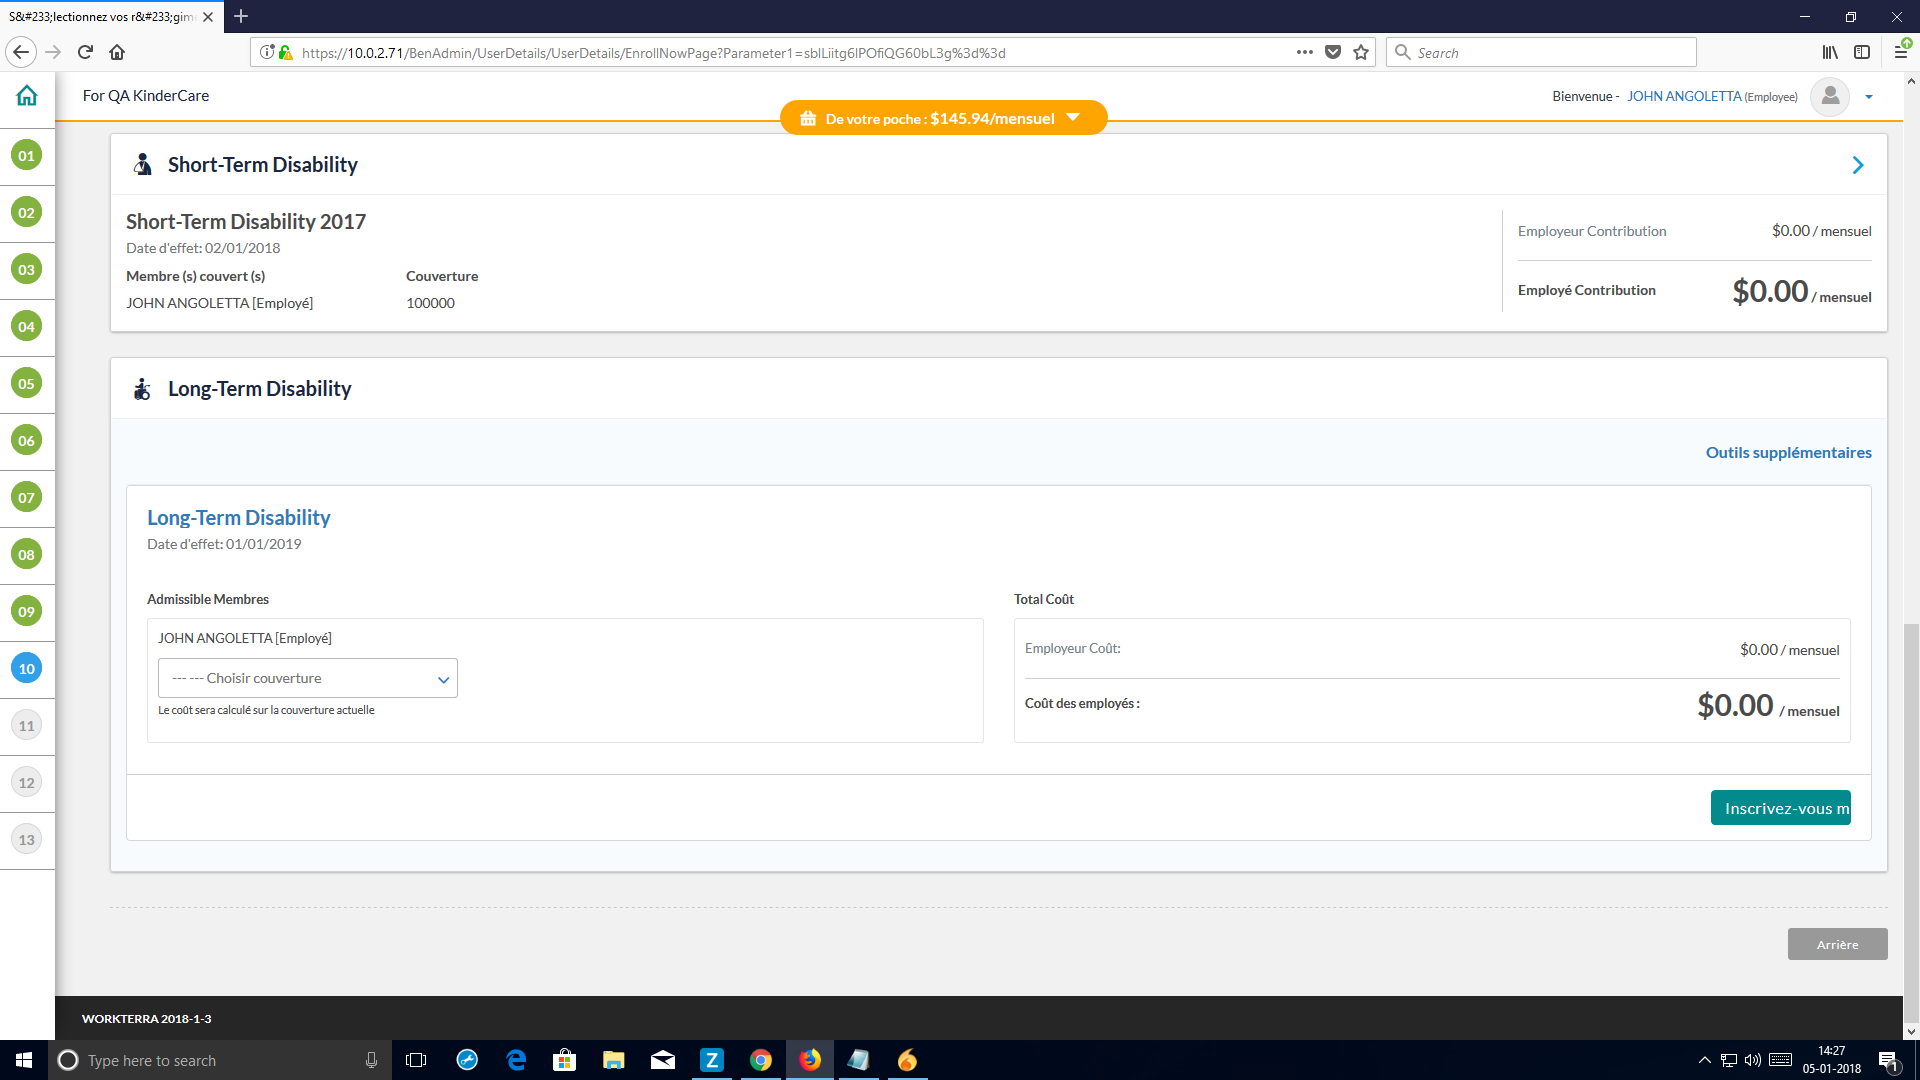Image resolution: width=1920 pixels, height=1080 pixels.
Task: Open Chrome from the Windows taskbar
Action: click(761, 1060)
